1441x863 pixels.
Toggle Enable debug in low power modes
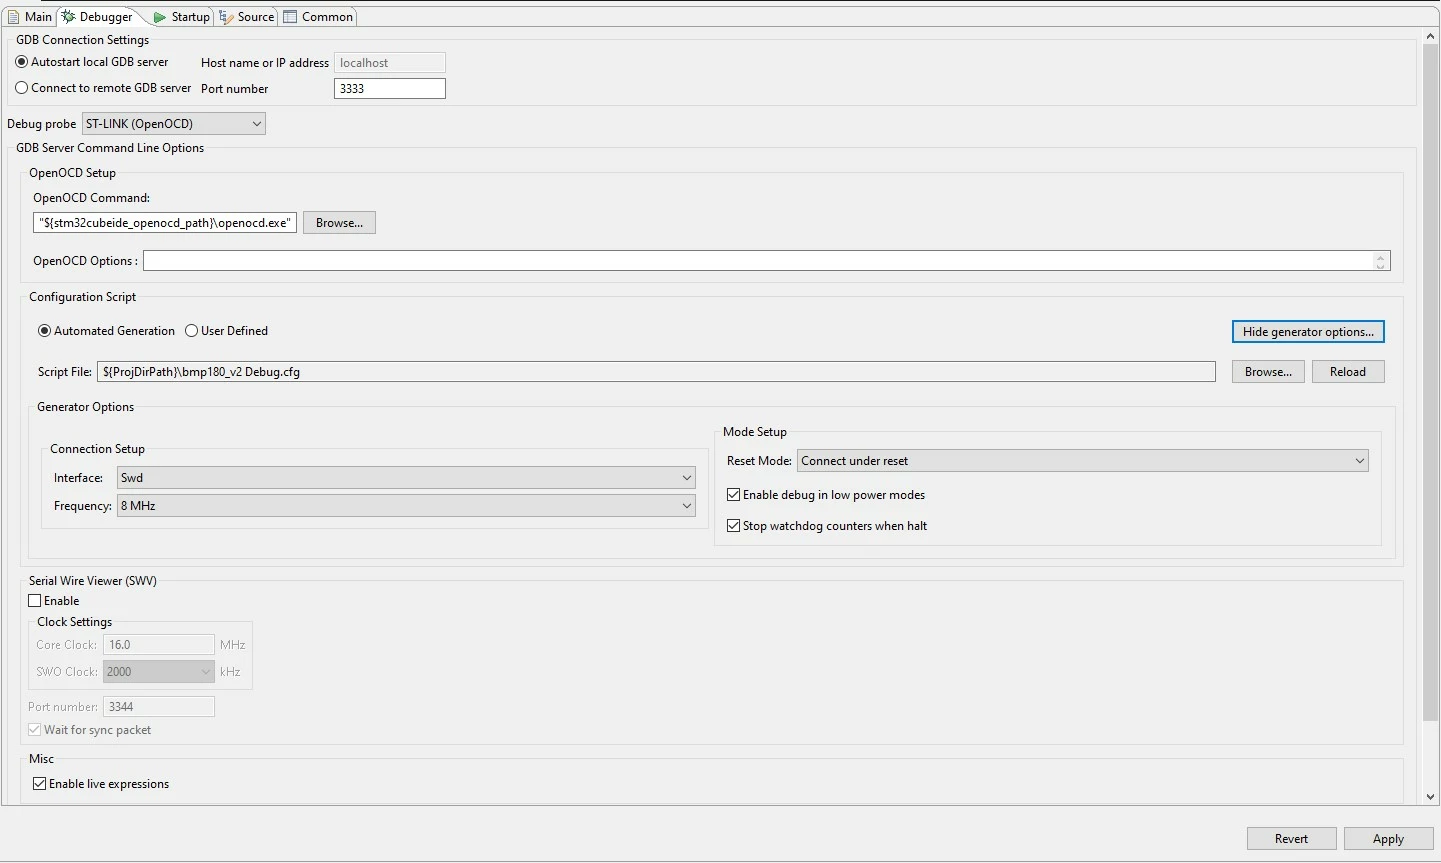pos(826,495)
